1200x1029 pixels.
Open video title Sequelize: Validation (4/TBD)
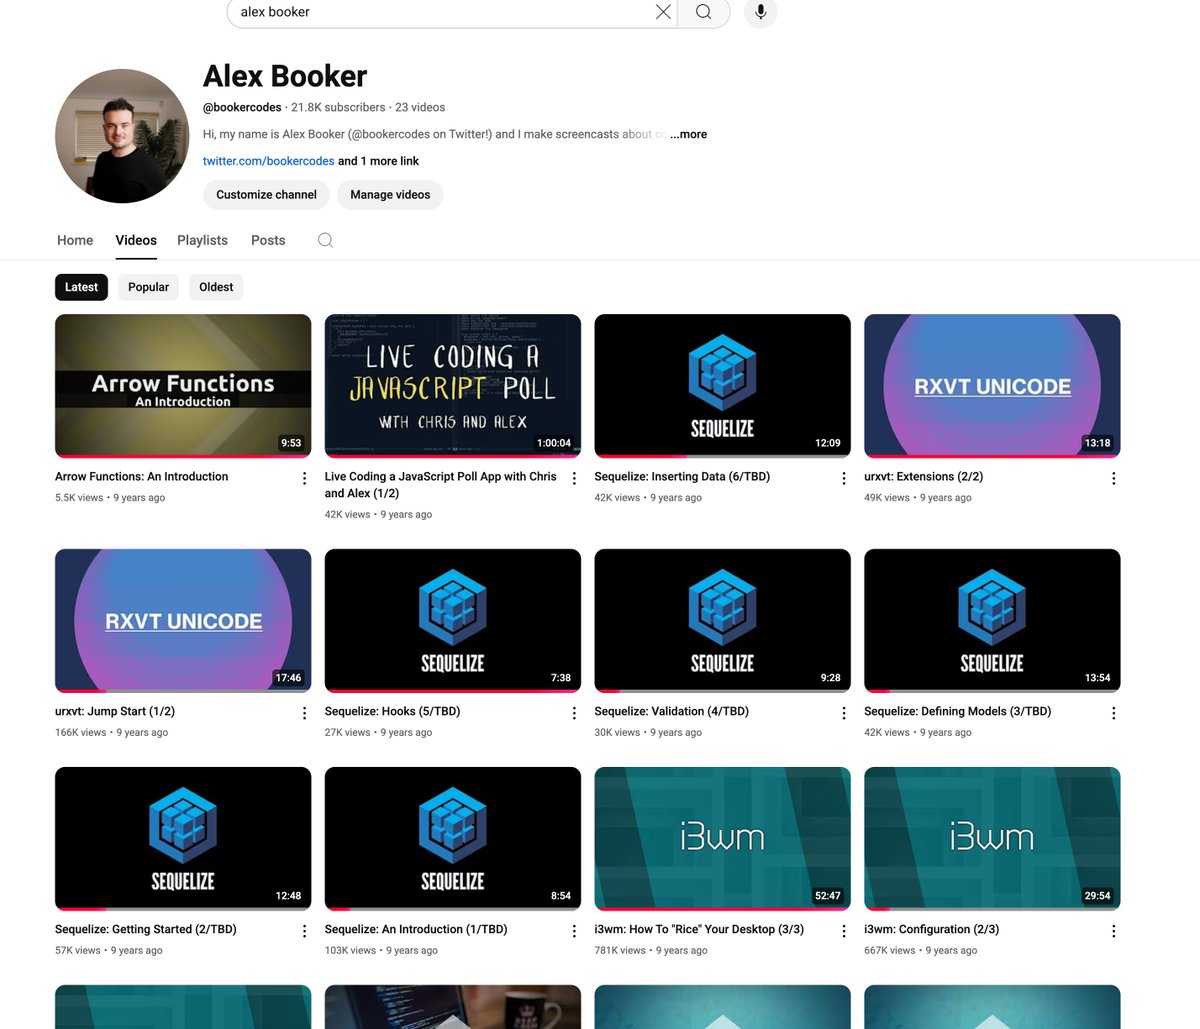coord(671,712)
